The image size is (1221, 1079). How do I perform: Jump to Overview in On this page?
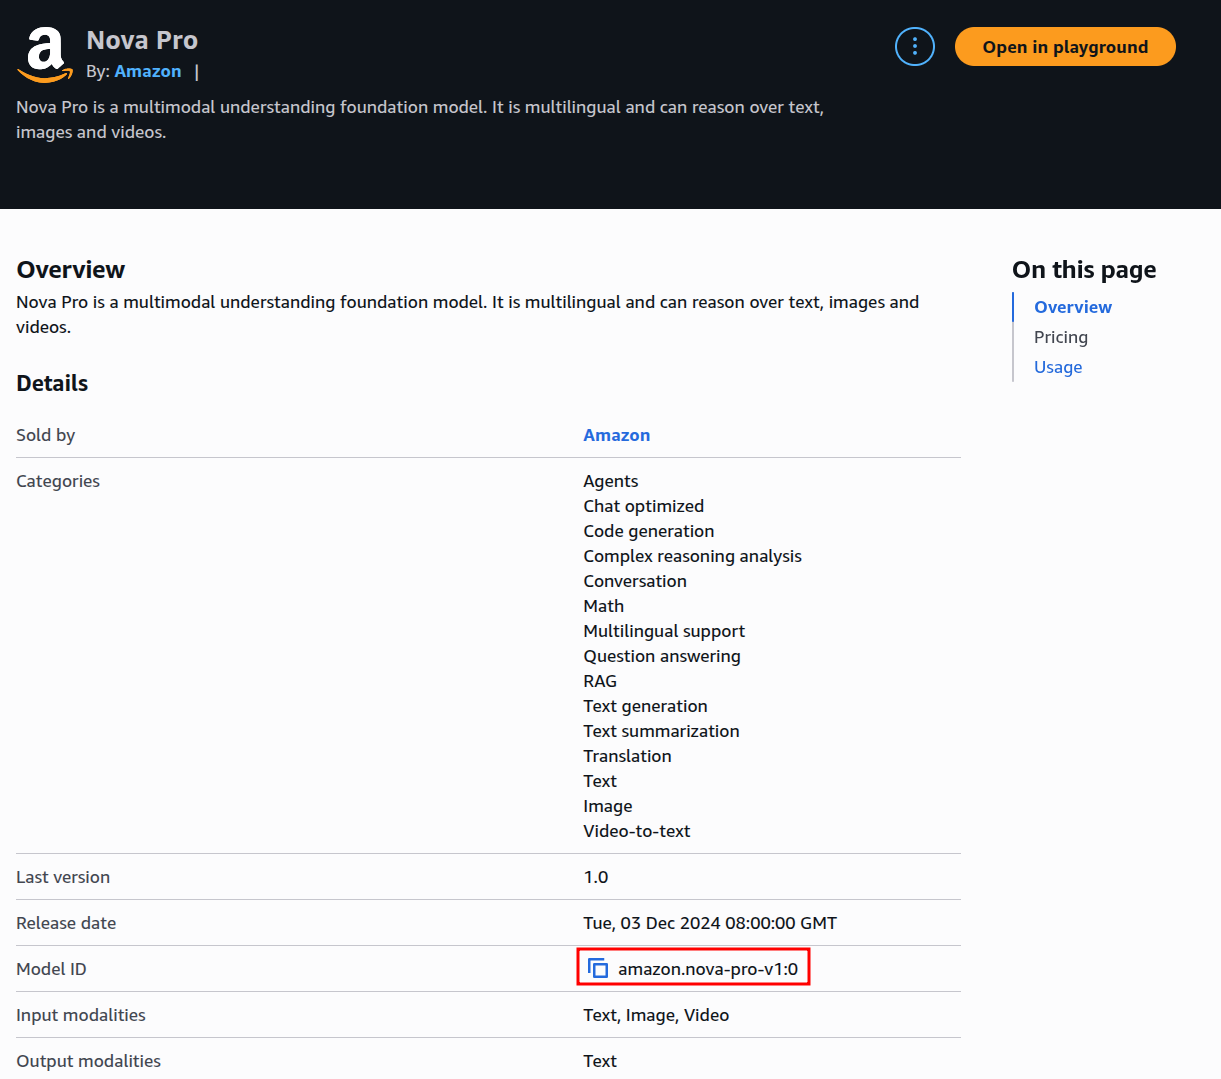1073,307
